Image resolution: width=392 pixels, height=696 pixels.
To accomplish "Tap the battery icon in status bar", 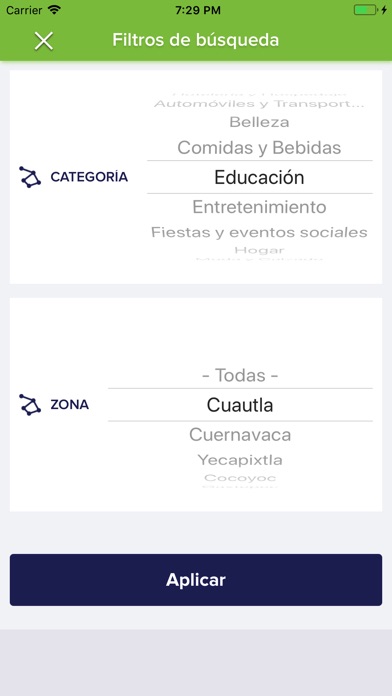I will point(365,10).
